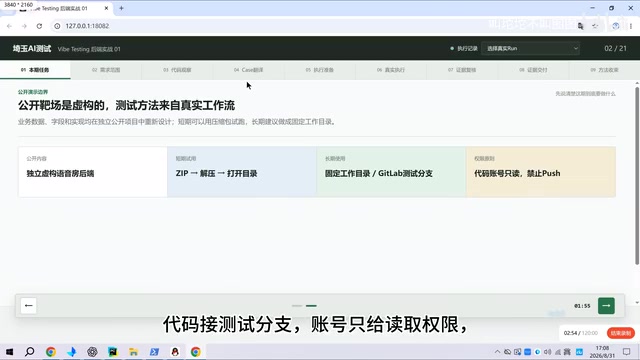Image resolution: width=640 pixels, height=360 pixels.
Task: Switch to the 09 方法收束 tab
Action: tap(604, 70)
